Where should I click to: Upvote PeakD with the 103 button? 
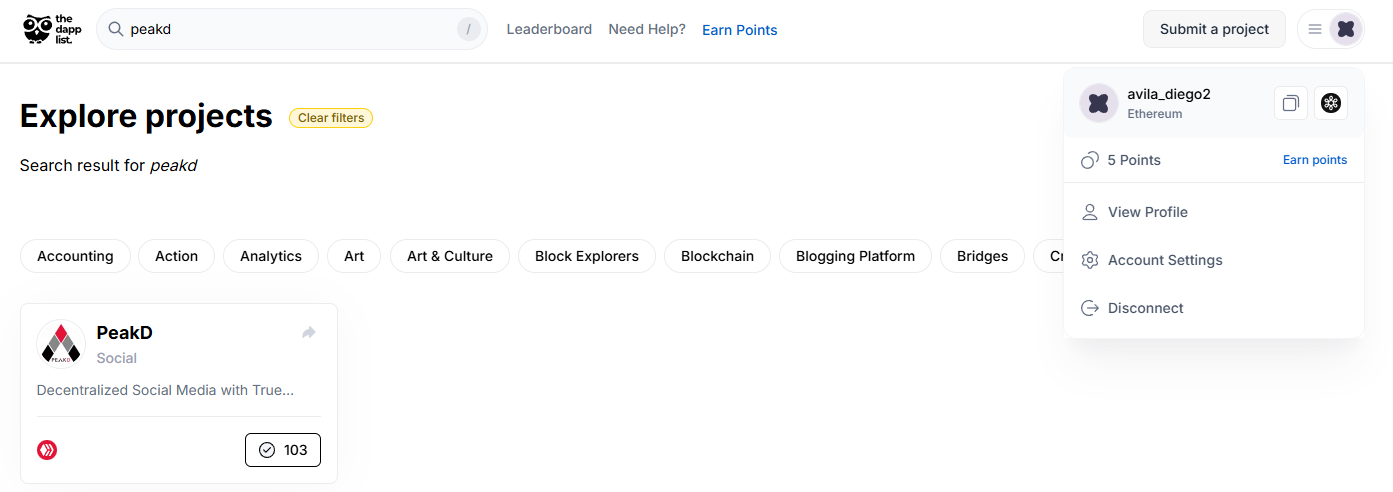click(x=283, y=450)
